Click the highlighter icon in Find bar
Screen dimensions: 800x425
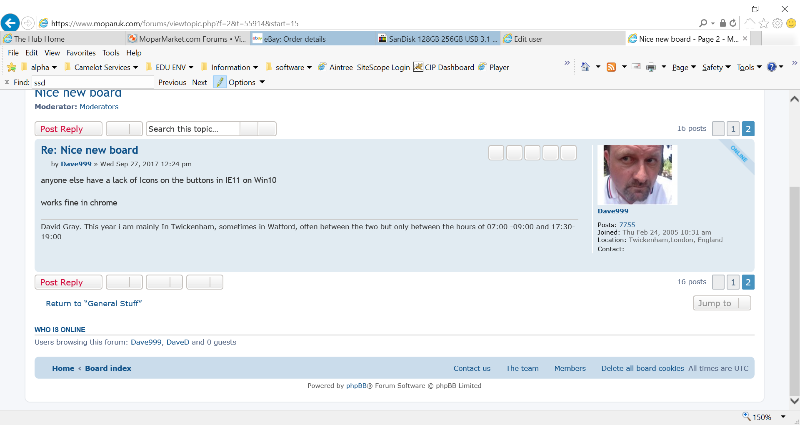point(220,82)
